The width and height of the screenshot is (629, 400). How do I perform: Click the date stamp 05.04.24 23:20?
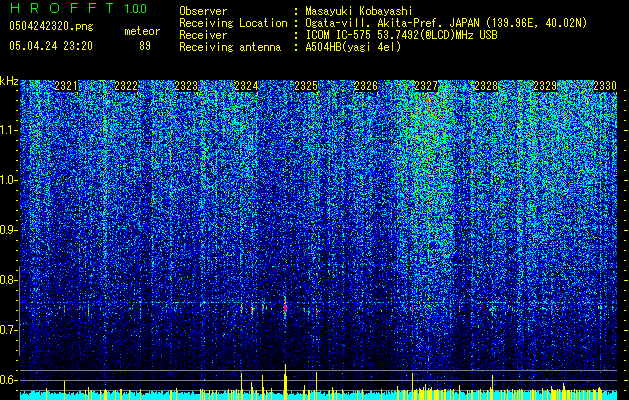(51, 46)
